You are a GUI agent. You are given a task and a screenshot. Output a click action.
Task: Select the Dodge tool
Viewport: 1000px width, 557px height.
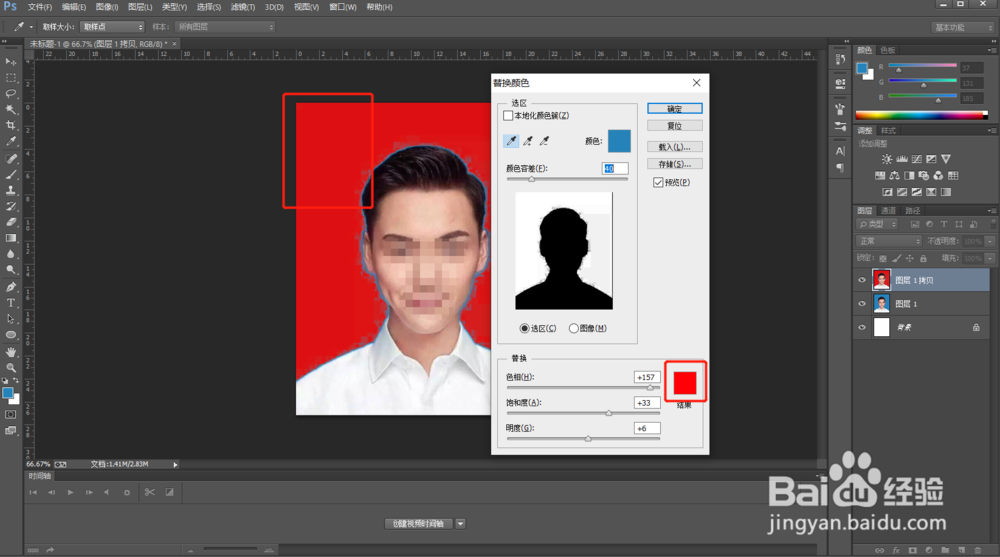point(11,270)
